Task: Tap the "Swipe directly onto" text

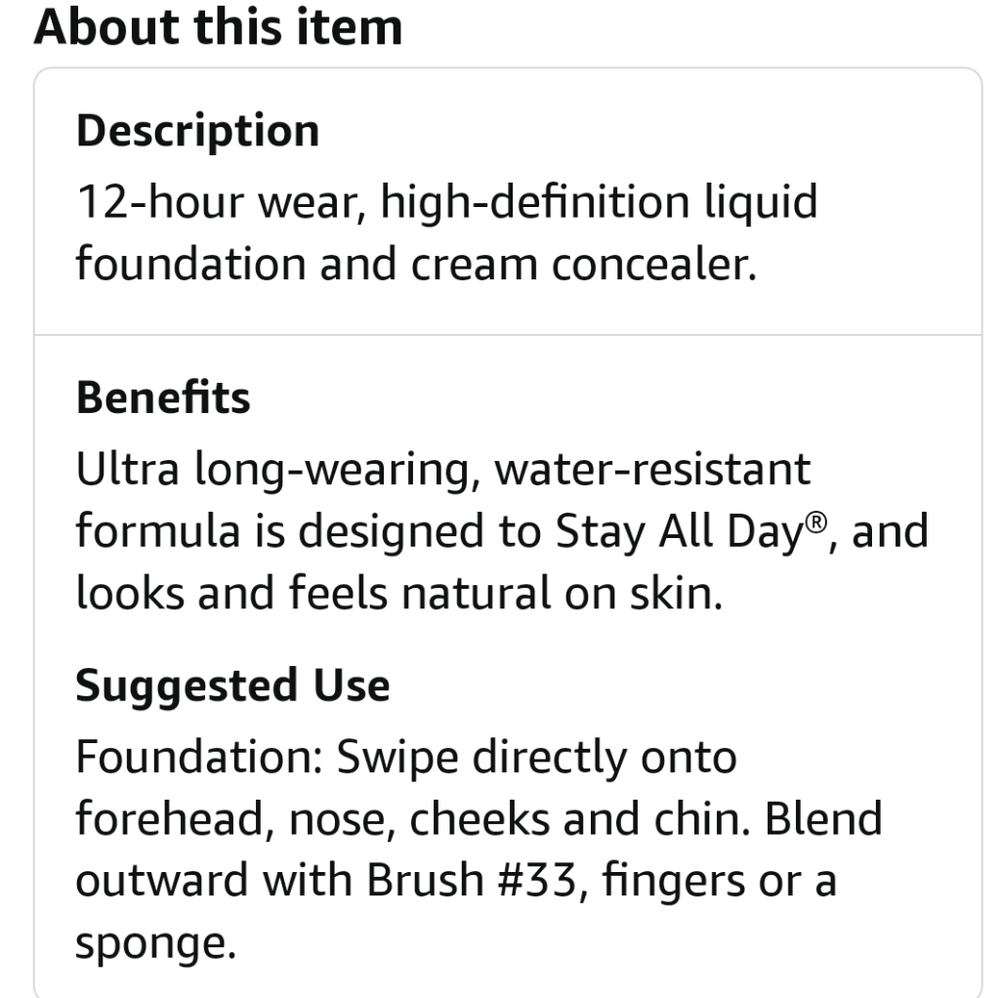Action: pyautogui.click(x=536, y=758)
